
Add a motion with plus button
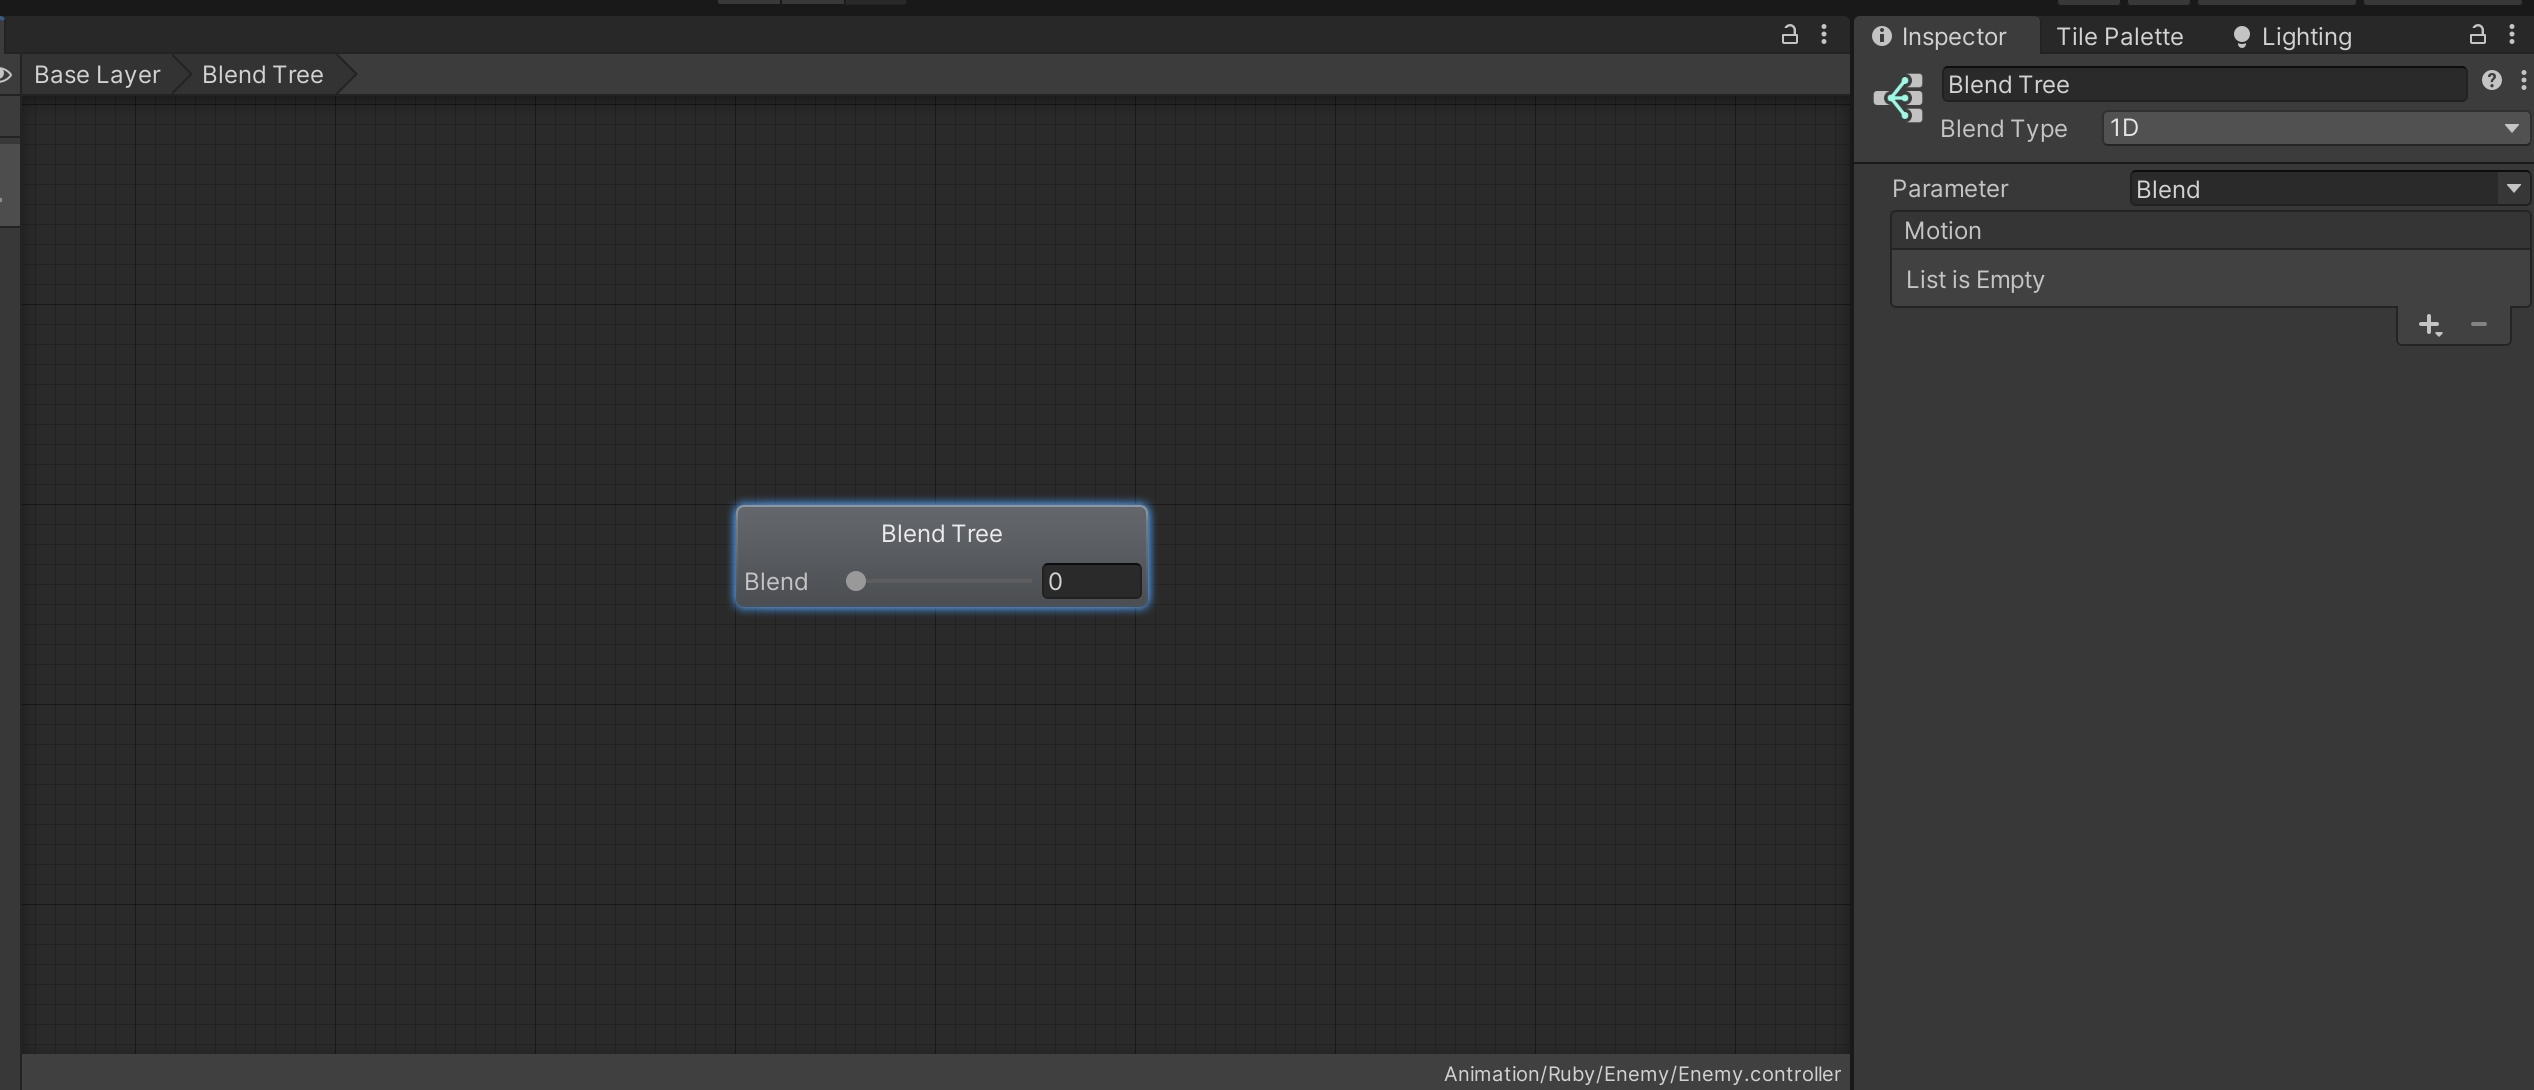(x=2429, y=325)
